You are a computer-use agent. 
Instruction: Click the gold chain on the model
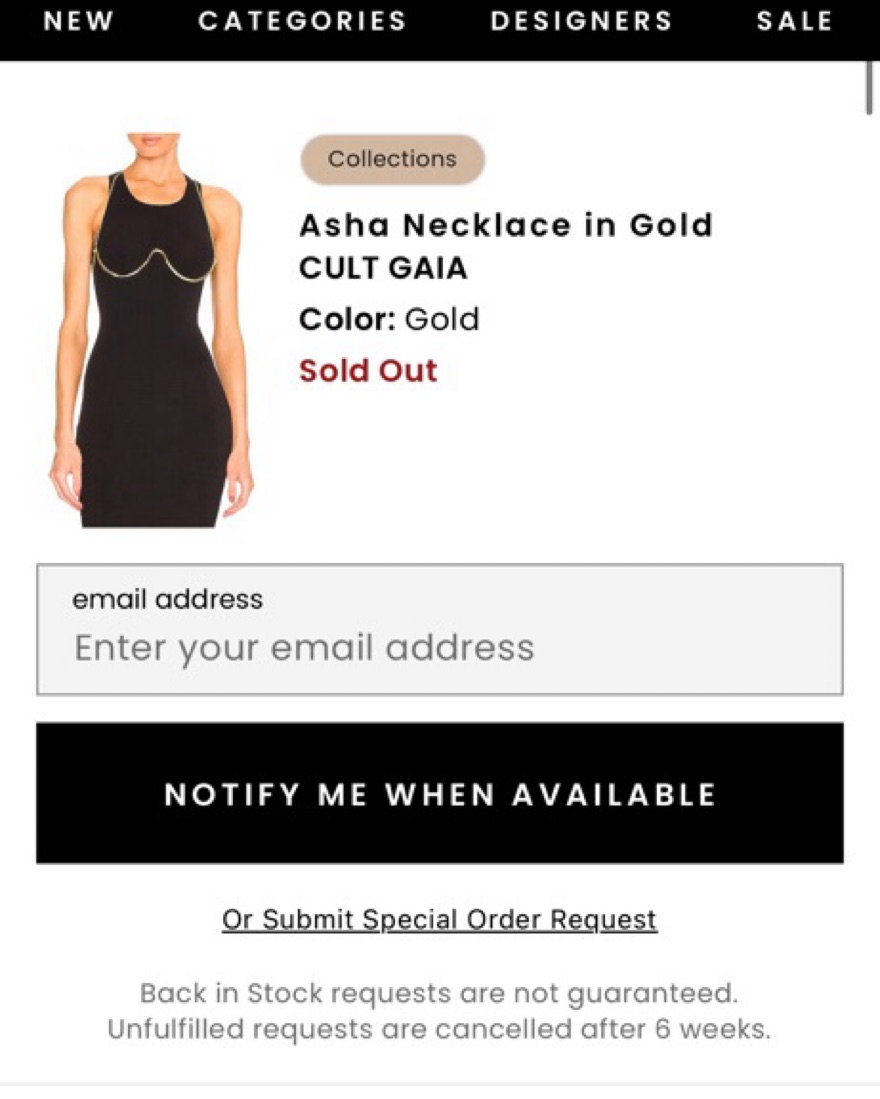tap(155, 261)
